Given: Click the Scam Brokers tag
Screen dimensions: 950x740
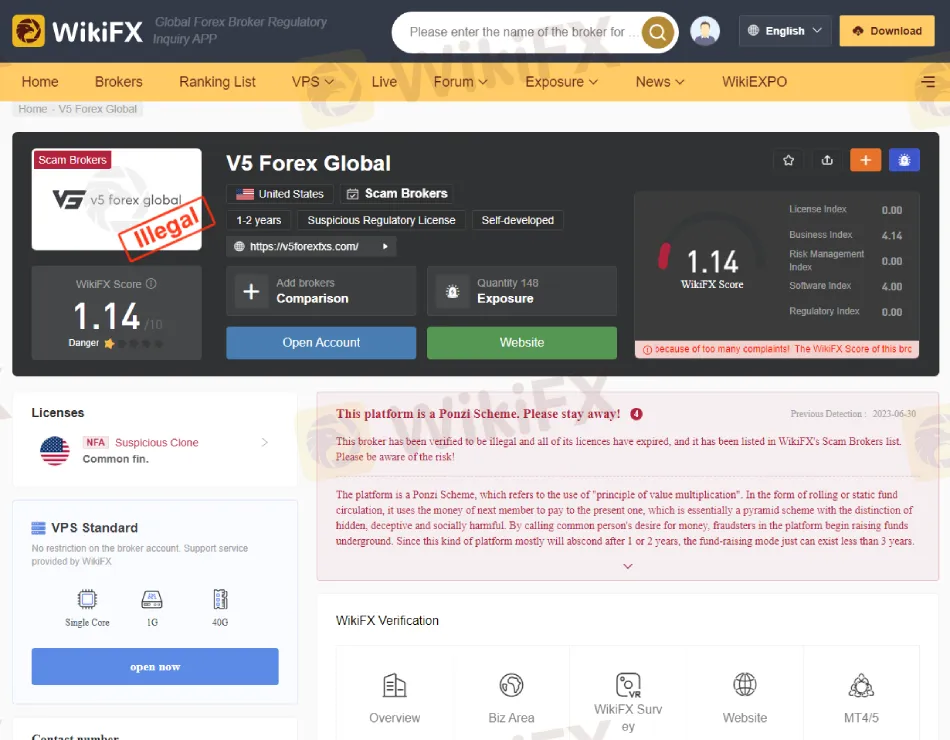Looking at the screenshot, I should point(397,193).
